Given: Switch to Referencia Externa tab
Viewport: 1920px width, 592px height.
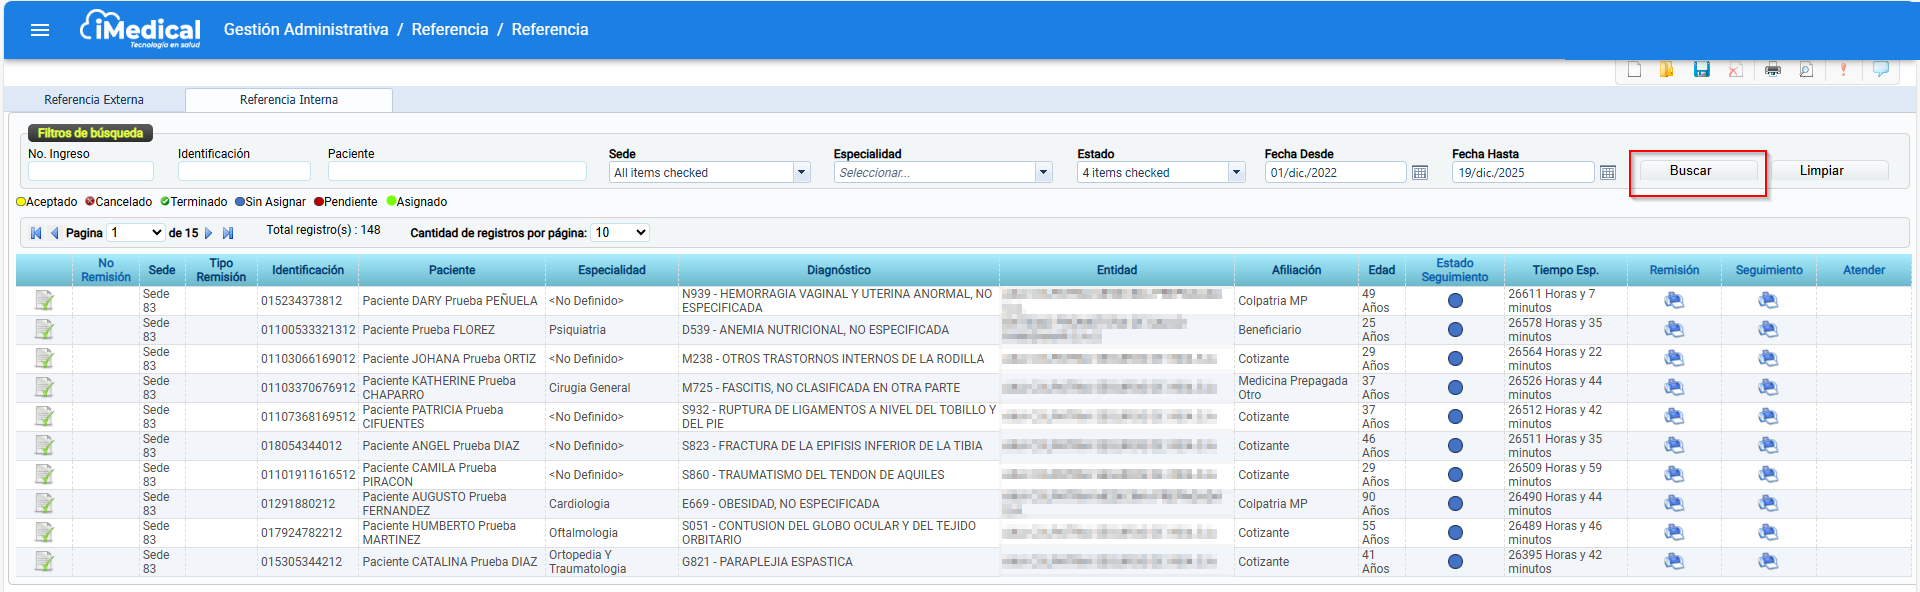Looking at the screenshot, I should click(x=94, y=100).
